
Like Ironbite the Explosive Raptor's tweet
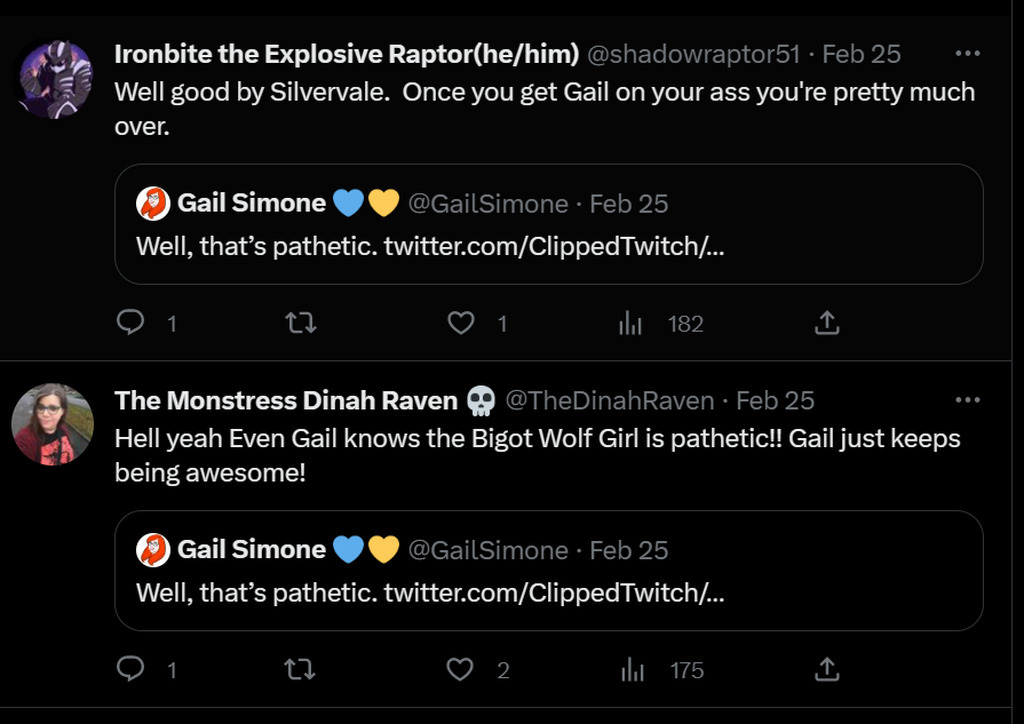[x=461, y=323]
